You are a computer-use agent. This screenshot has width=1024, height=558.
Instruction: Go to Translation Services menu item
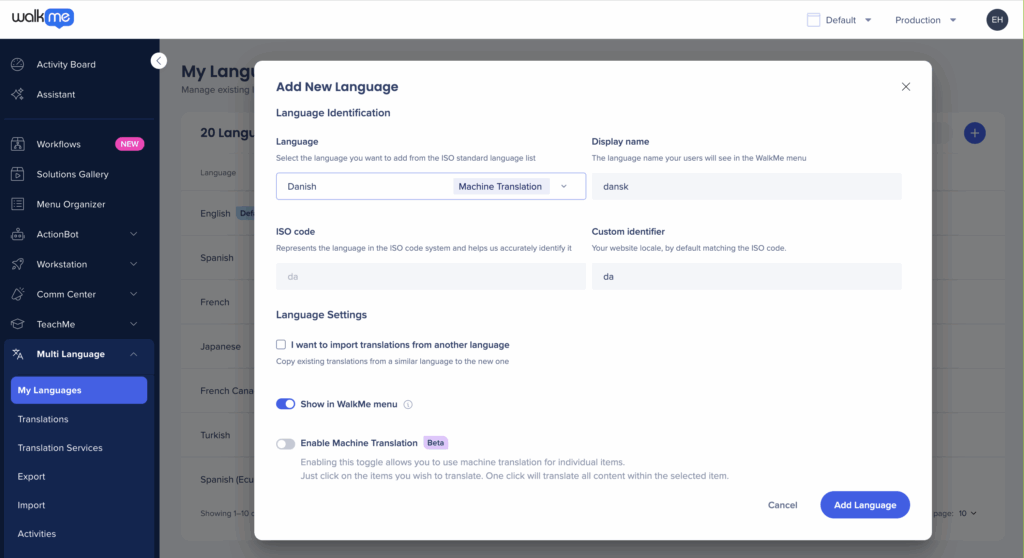(x=60, y=448)
